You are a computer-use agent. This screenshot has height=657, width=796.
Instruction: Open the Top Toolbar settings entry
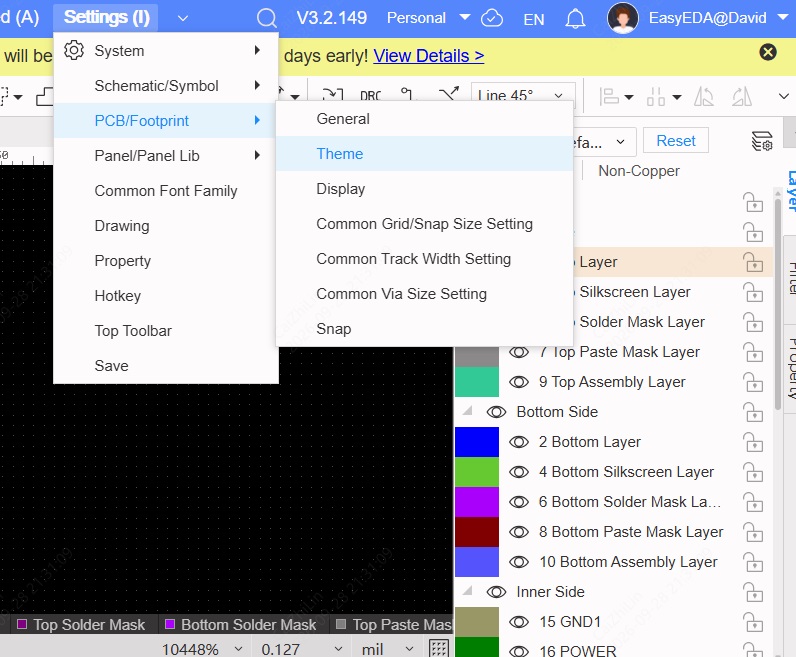point(166,331)
